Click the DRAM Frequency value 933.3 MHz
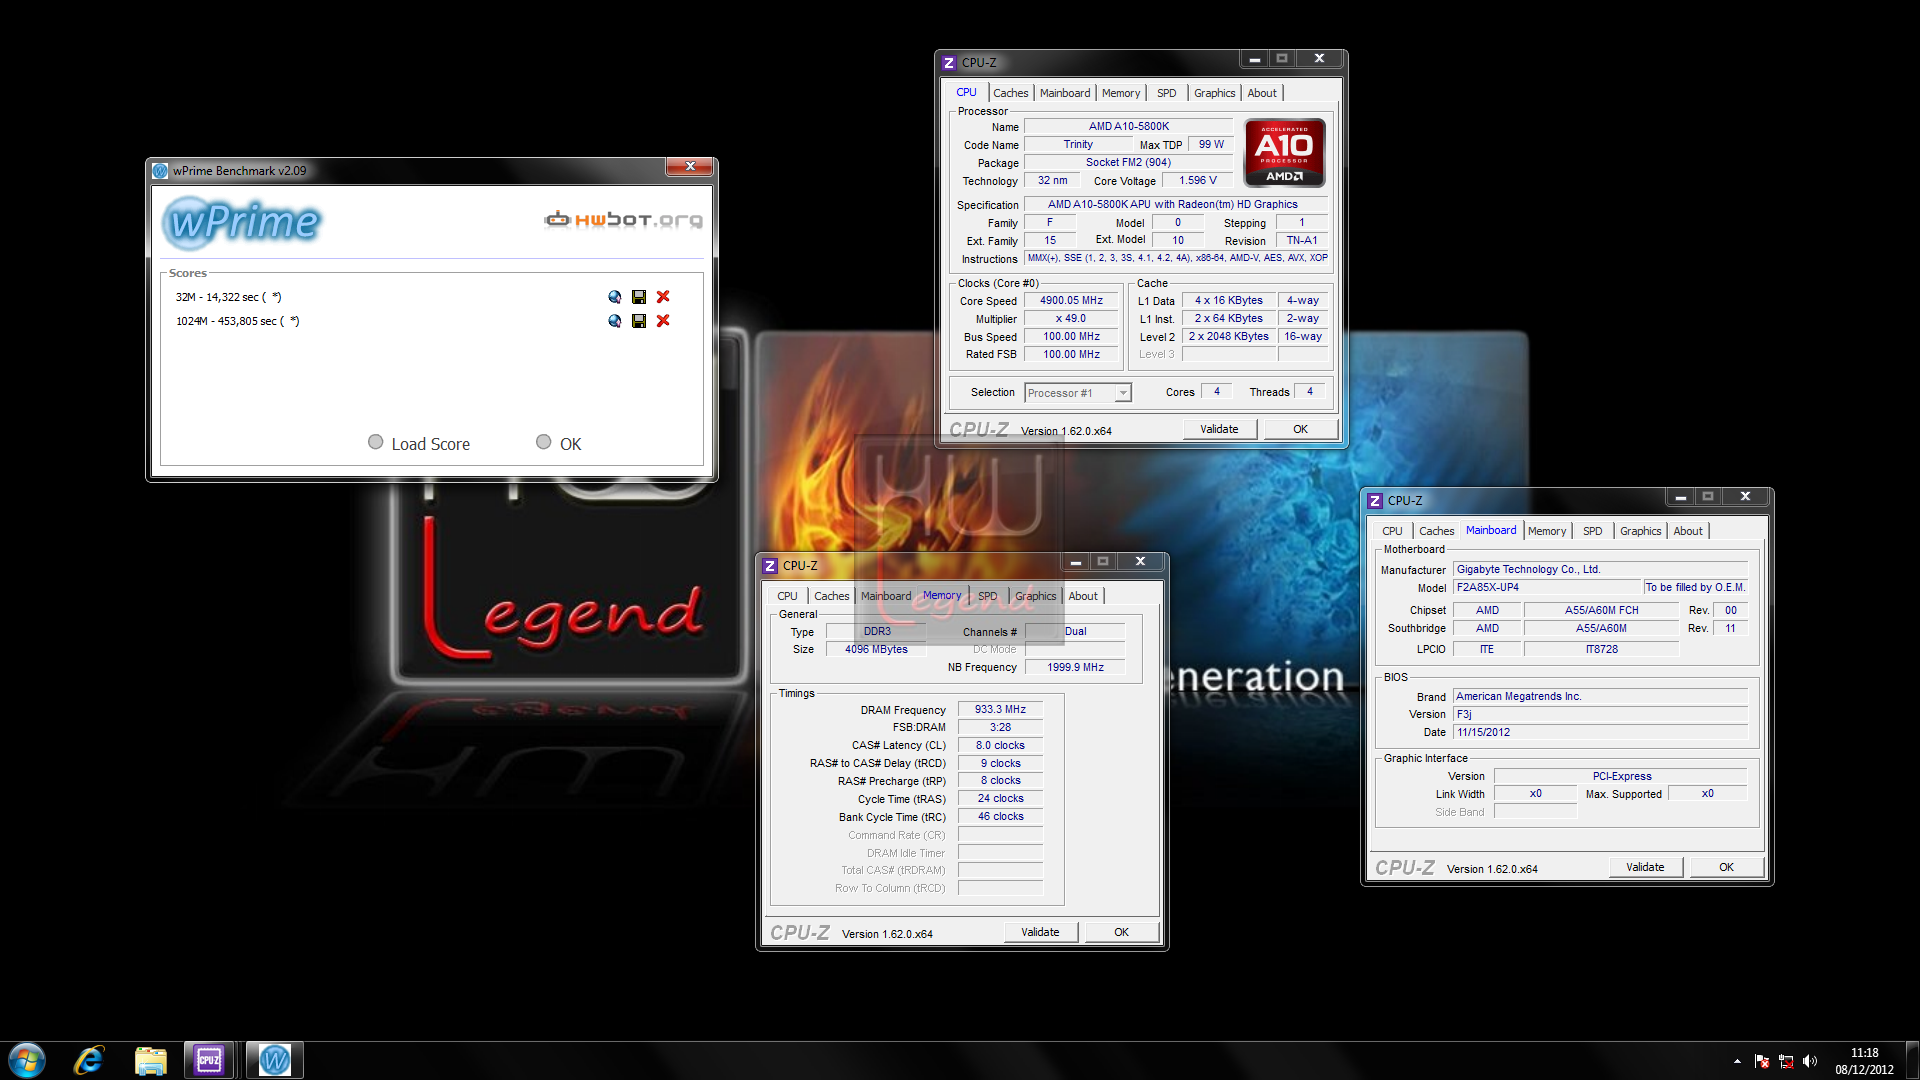Screen dimensions: 1920x1080 click(1000, 710)
